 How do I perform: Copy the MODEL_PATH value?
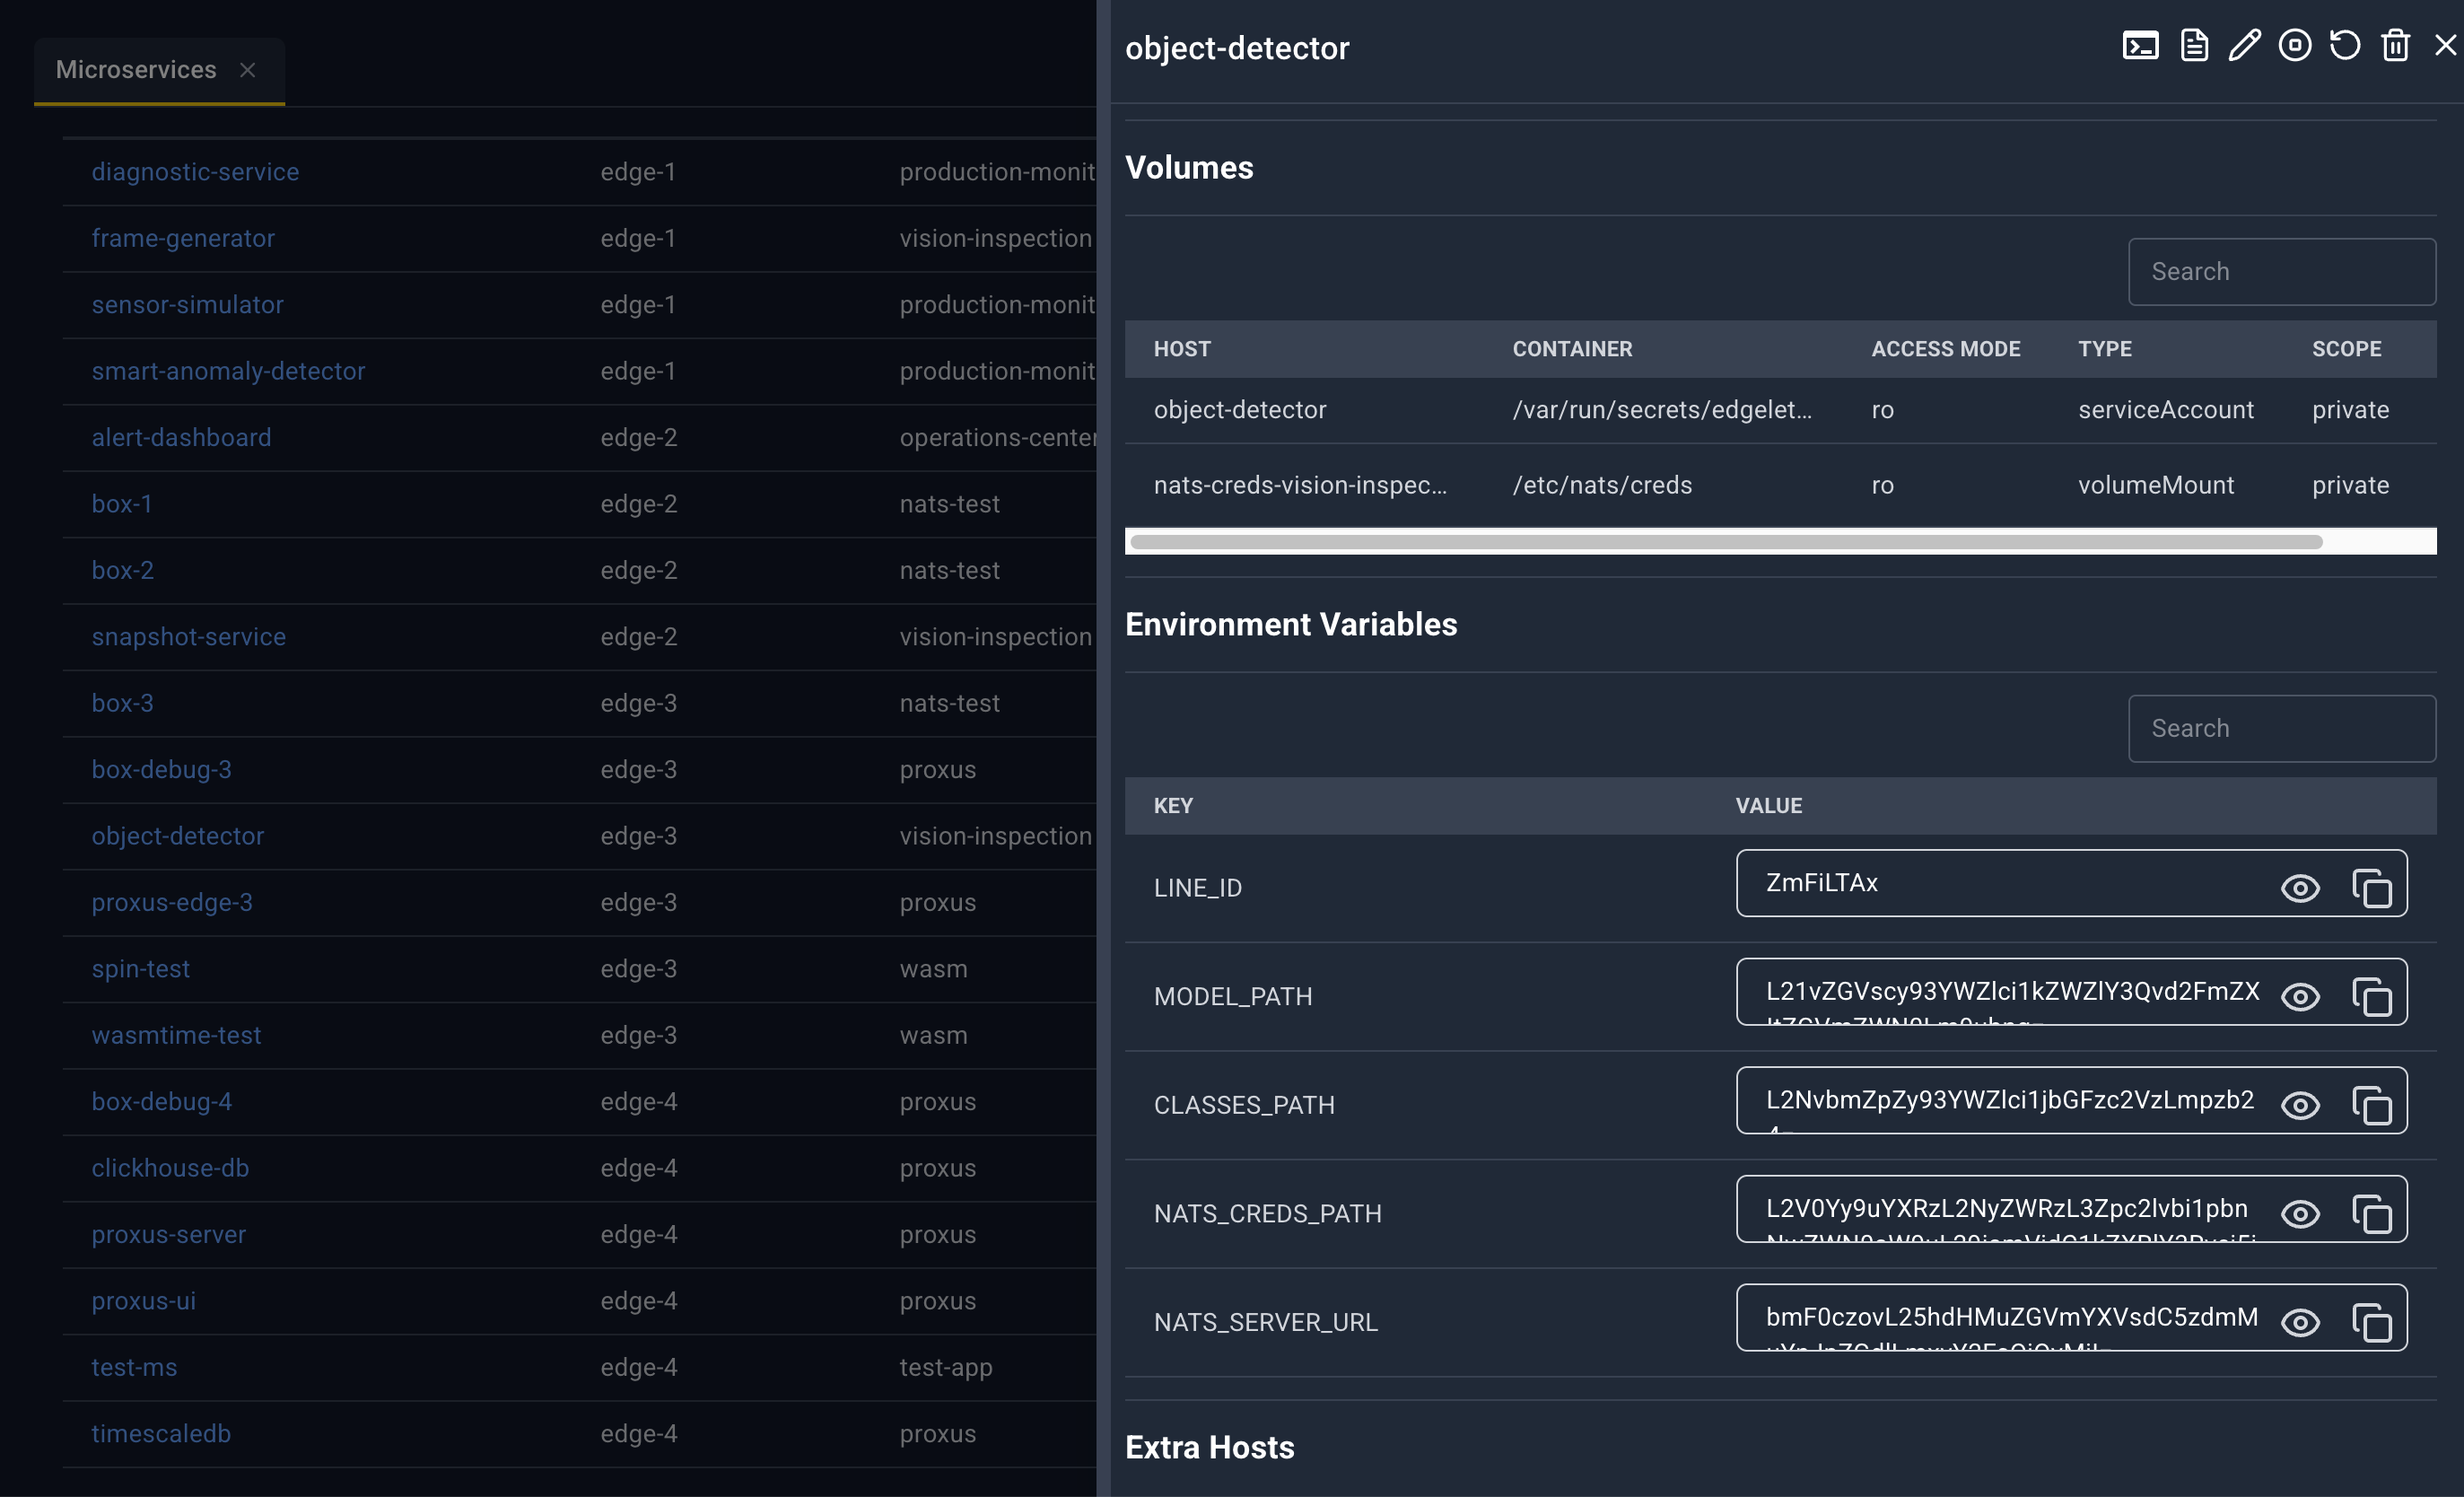click(x=2372, y=997)
